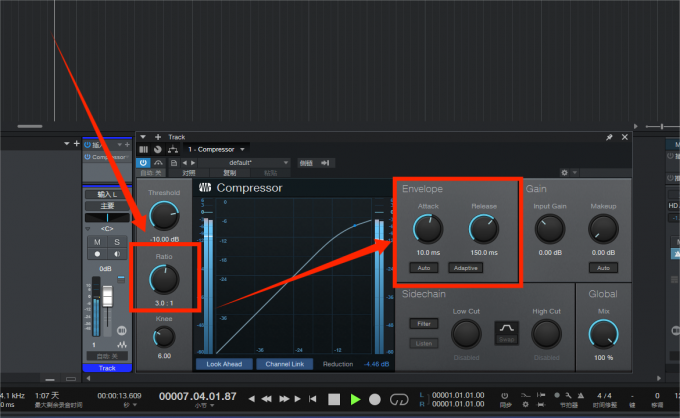The image size is (680, 418).
Task: Click the 4 / 4 time signature
Action: tap(604, 395)
